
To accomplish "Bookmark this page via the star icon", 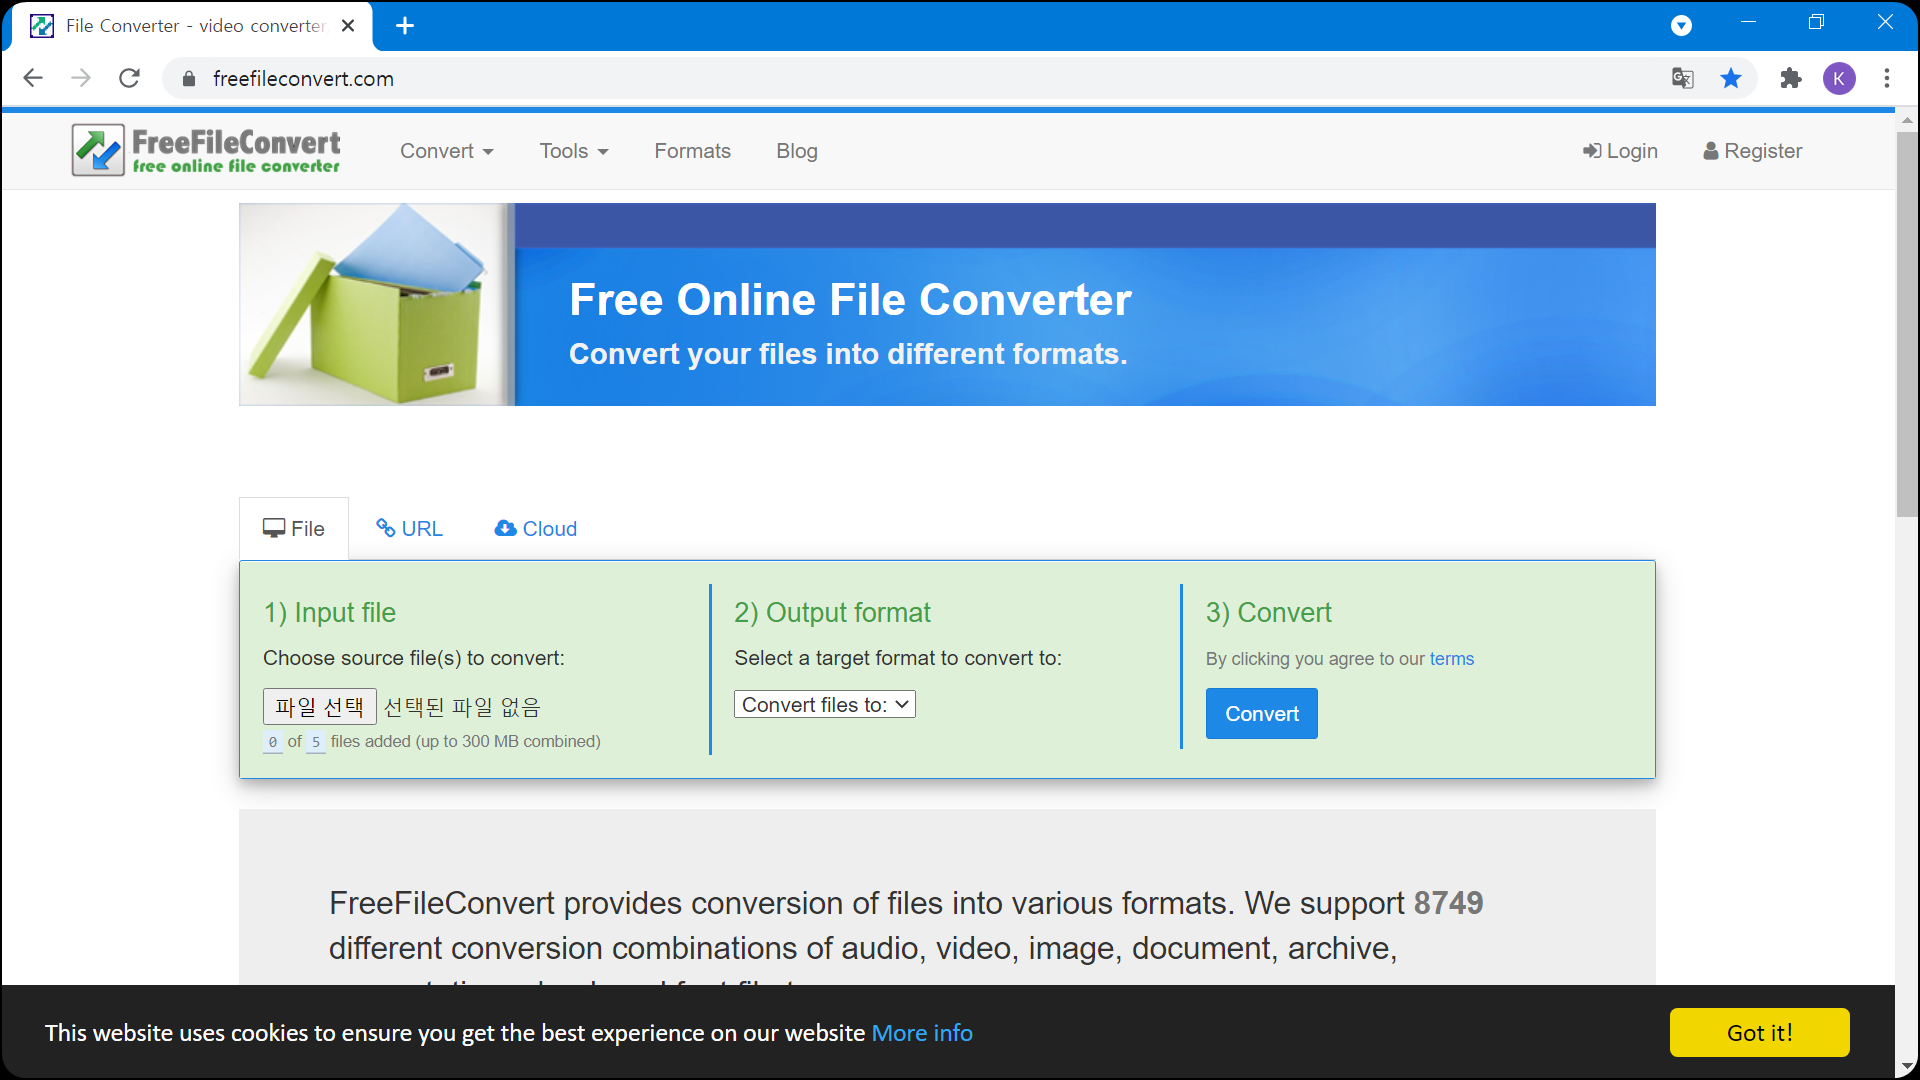I will 1732,78.
